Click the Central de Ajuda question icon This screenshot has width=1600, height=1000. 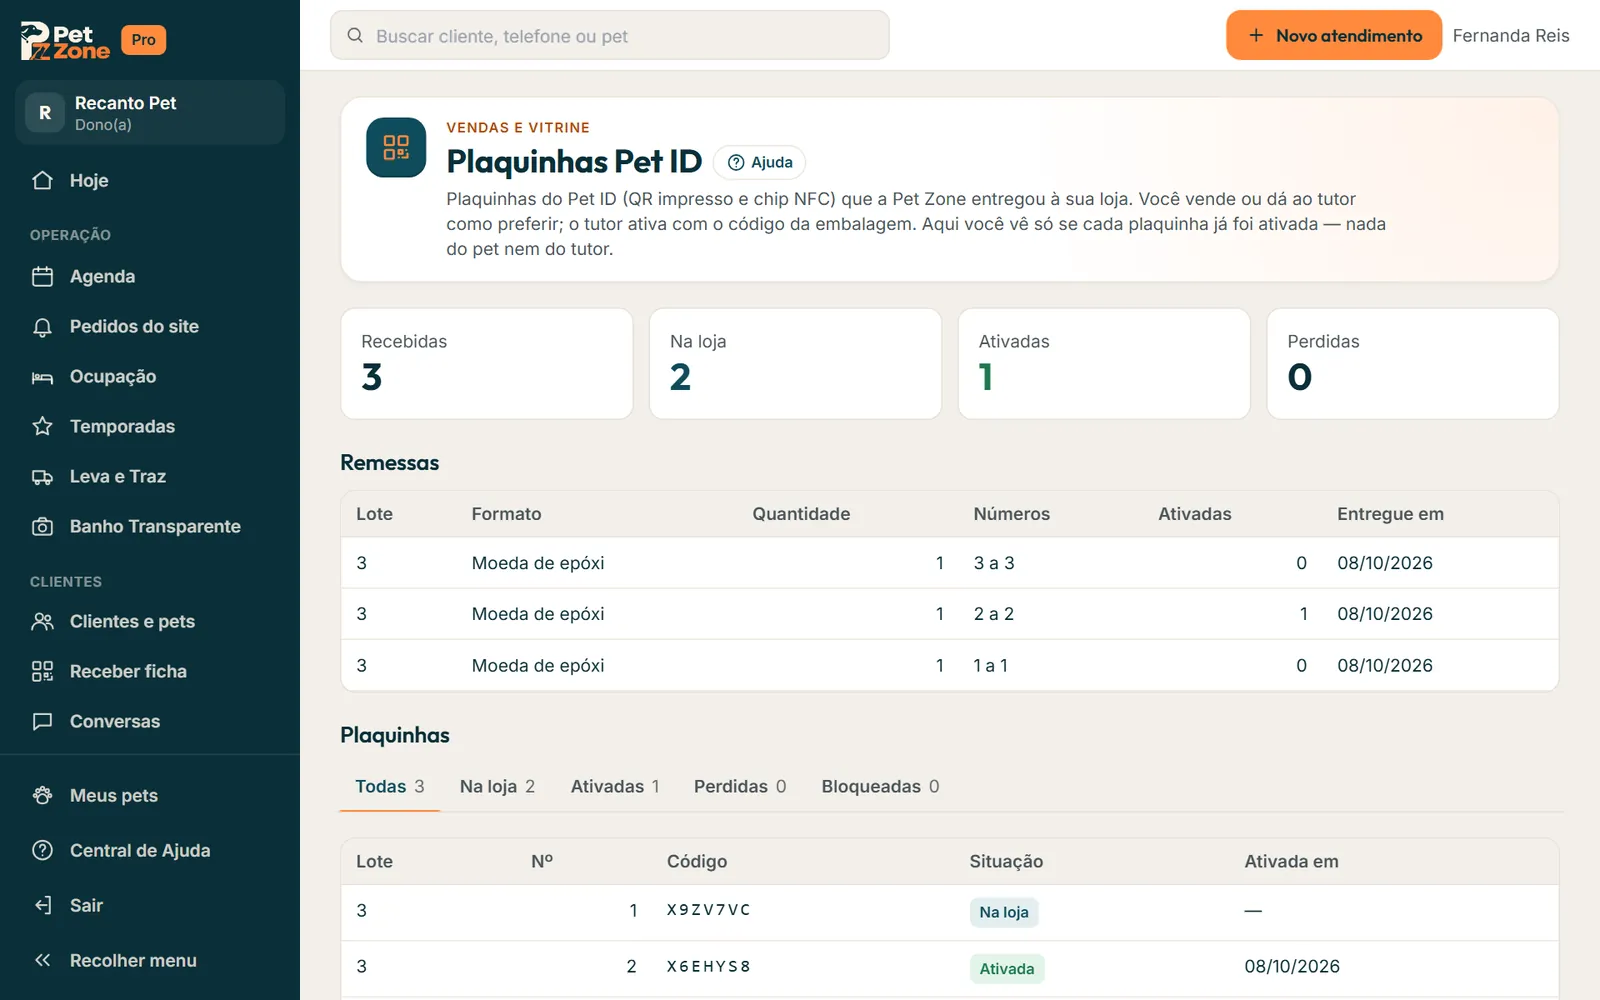42,850
